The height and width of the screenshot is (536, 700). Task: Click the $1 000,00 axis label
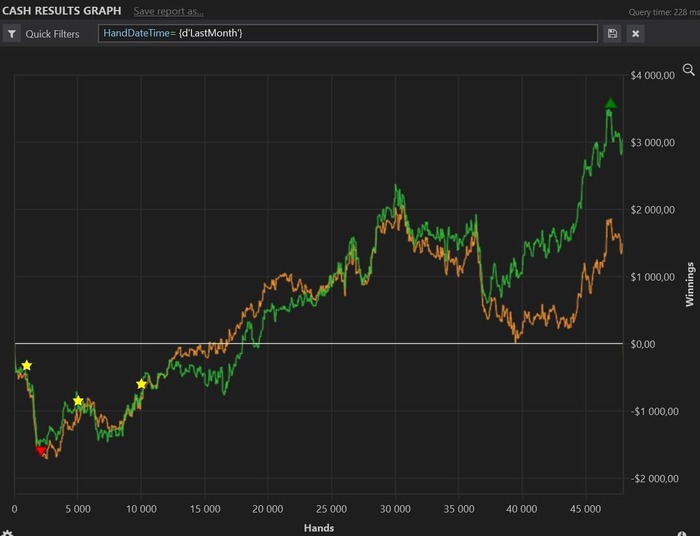pos(652,277)
